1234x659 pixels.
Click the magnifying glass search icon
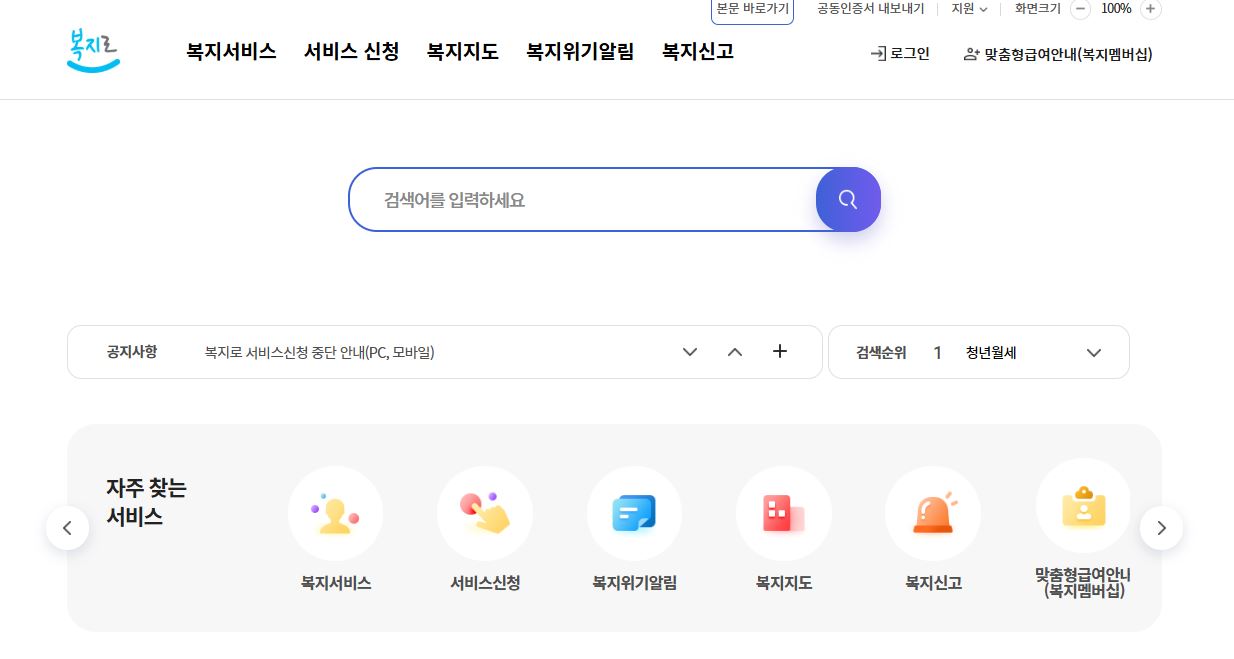pyautogui.click(x=848, y=199)
